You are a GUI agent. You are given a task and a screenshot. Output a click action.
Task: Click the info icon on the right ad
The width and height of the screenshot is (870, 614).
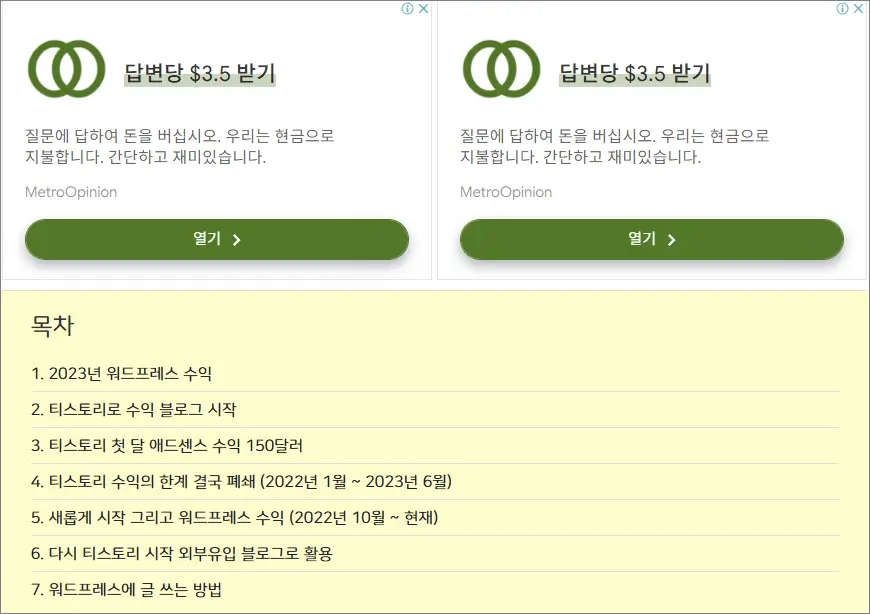coord(842,9)
